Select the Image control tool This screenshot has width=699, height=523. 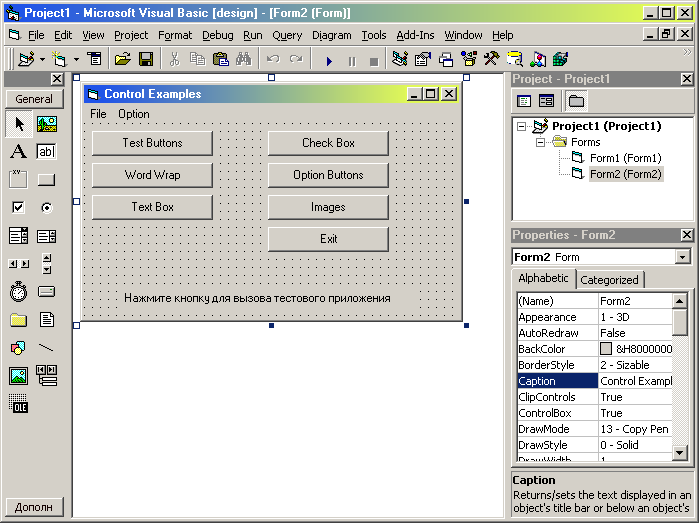(19, 375)
